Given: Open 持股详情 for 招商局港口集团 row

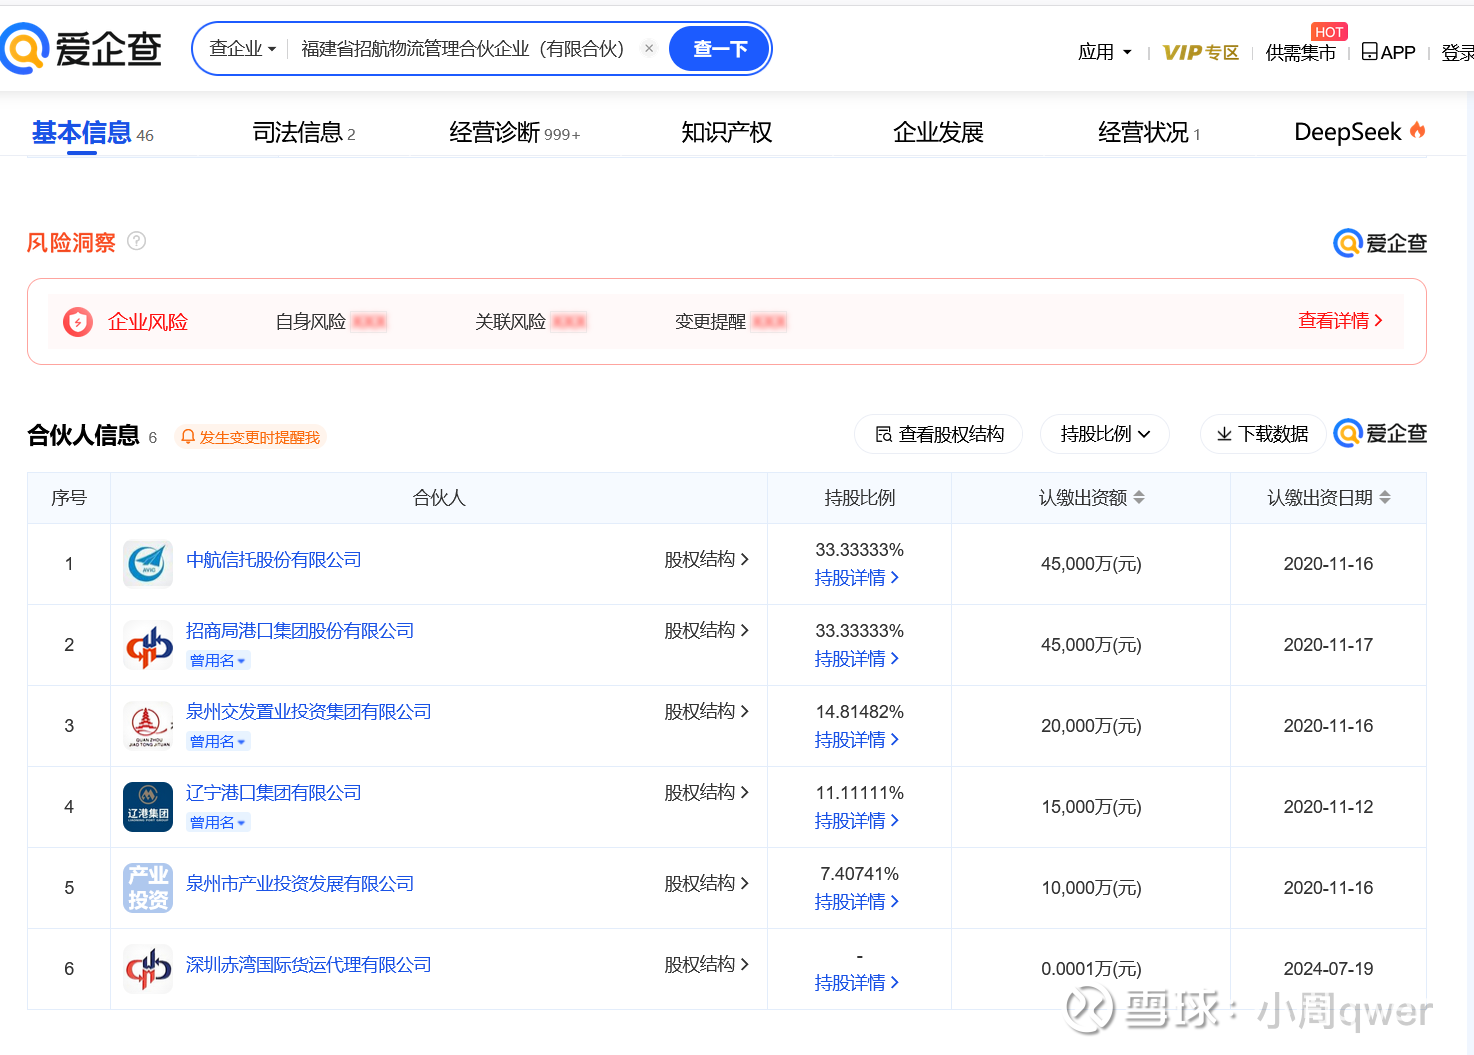Looking at the screenshot, I should pyautogui.click(x=857, y=659).
